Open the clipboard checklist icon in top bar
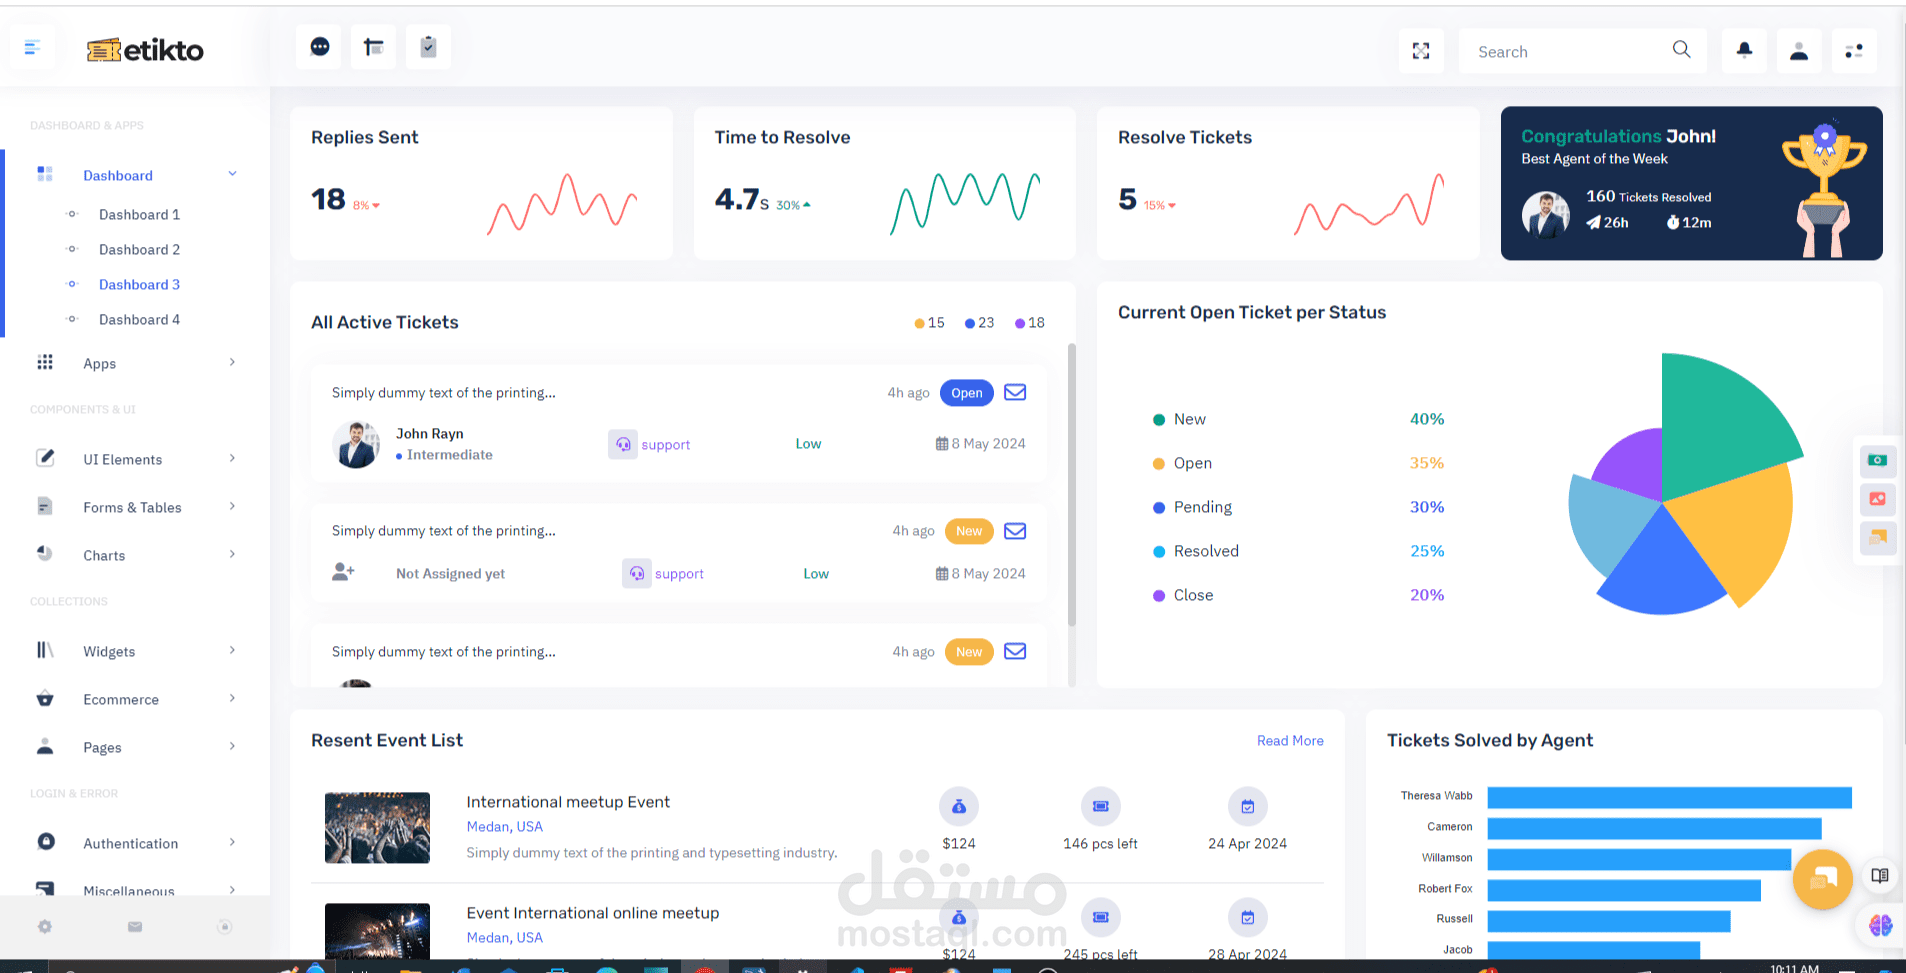 [428, 47]
